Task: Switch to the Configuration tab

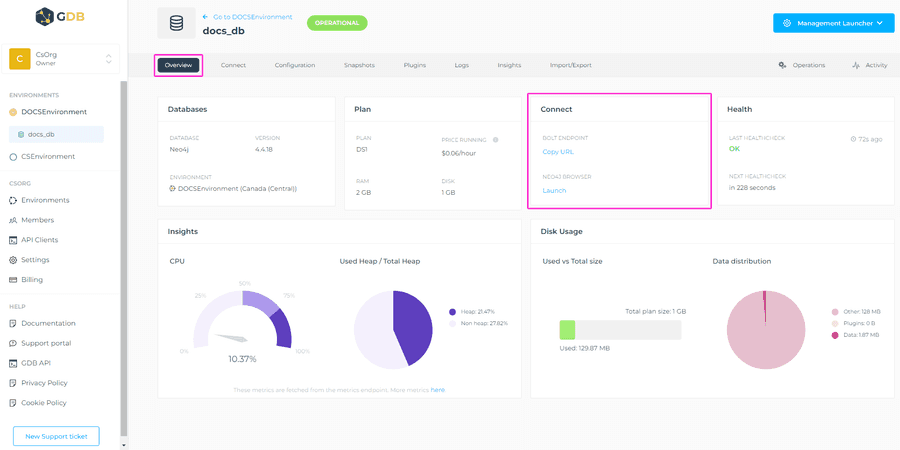Action: 294,65
